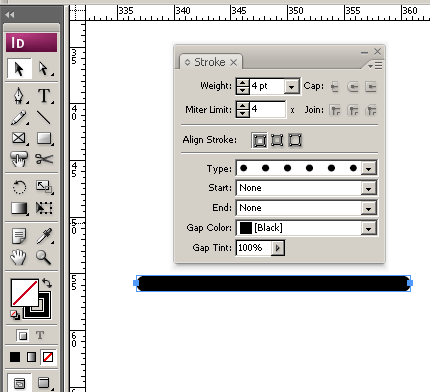The width and height of the screenshot is (430, 392).
Task: Select the Direct Selection tool
Action: point(44,69)
